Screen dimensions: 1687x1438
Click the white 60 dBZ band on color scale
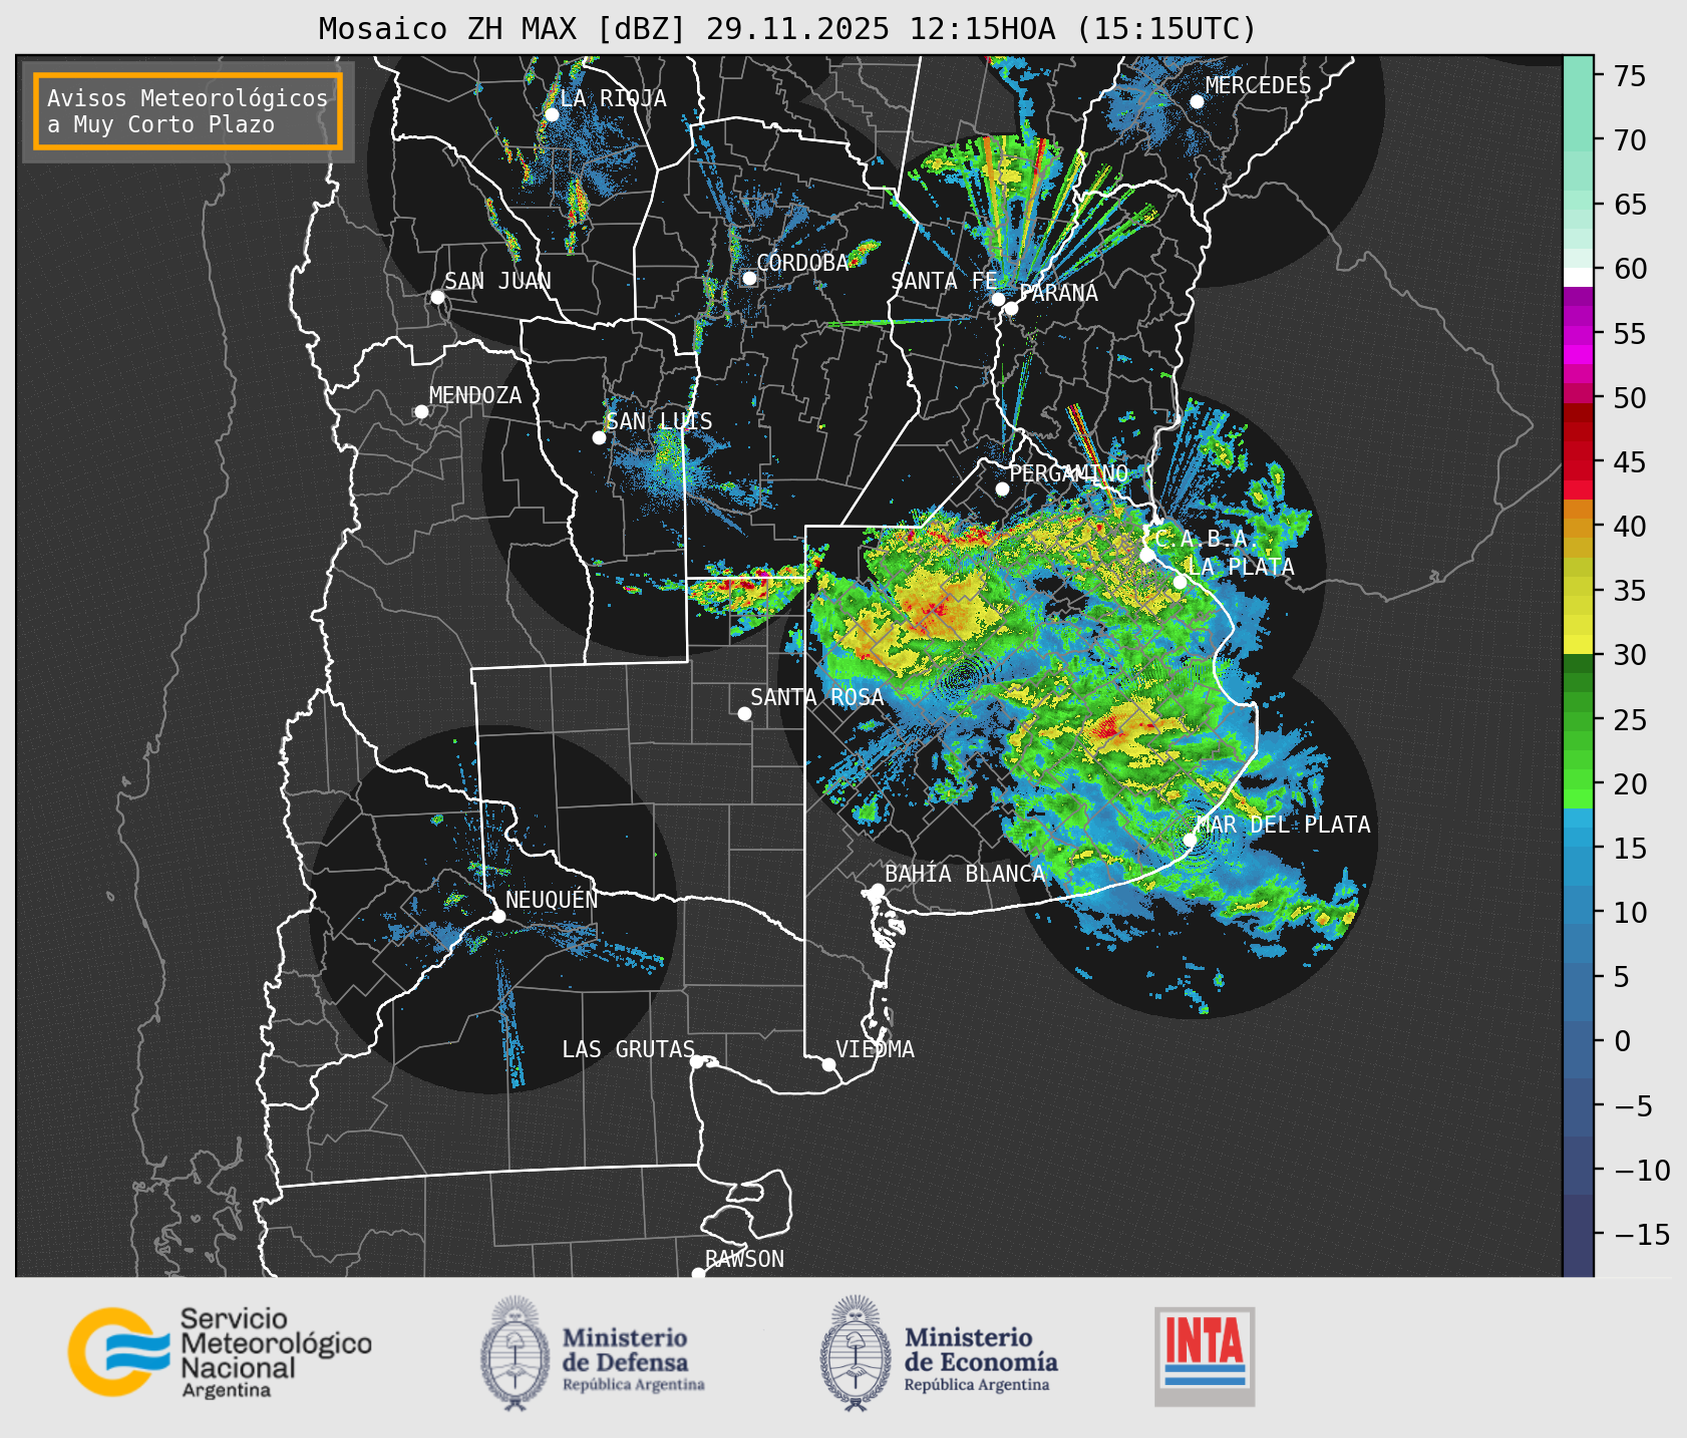[1578, 277]
